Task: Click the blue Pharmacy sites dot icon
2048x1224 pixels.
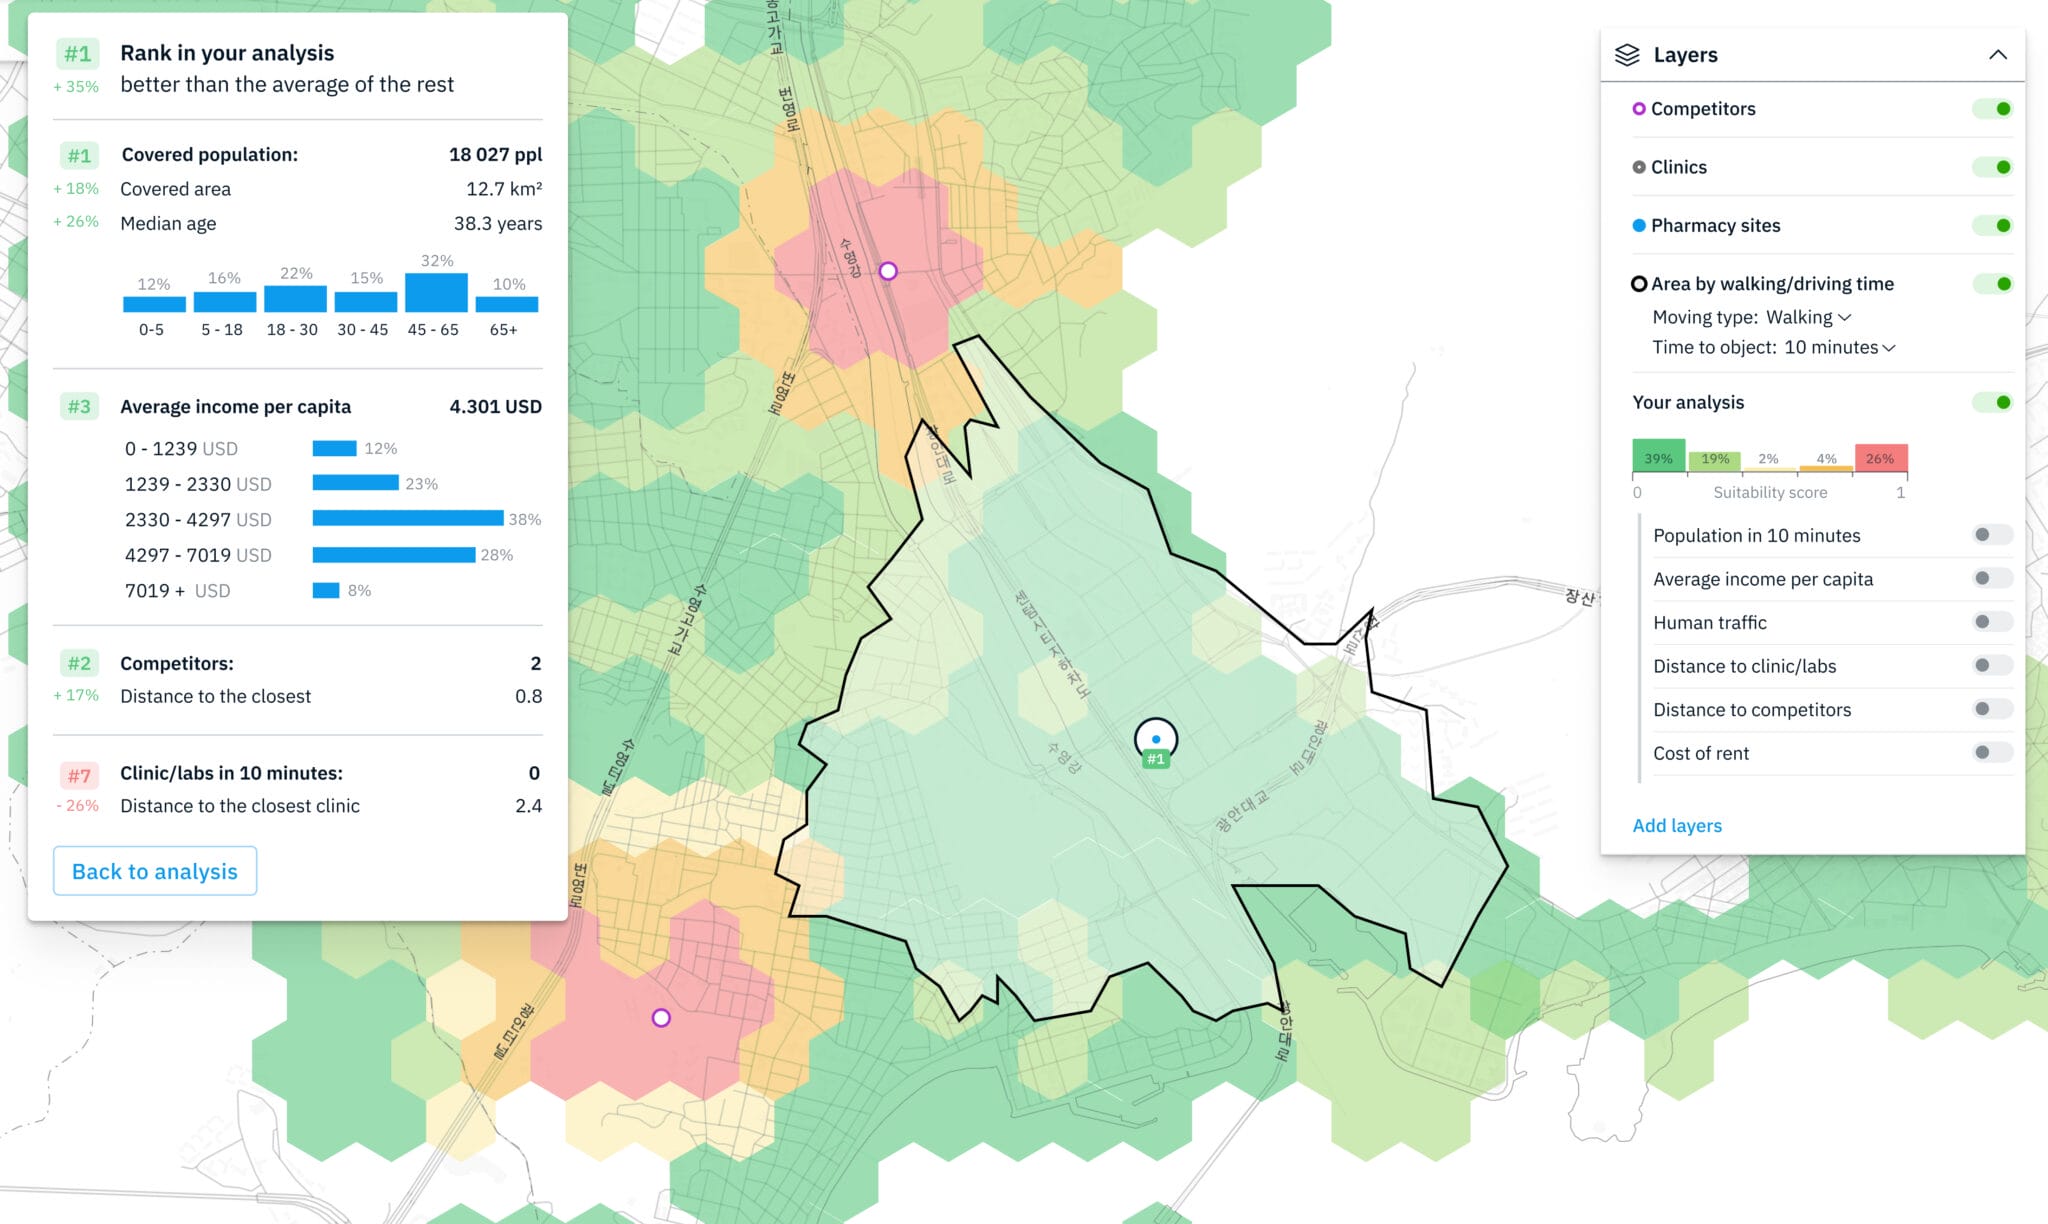Action: point(1639,225)
